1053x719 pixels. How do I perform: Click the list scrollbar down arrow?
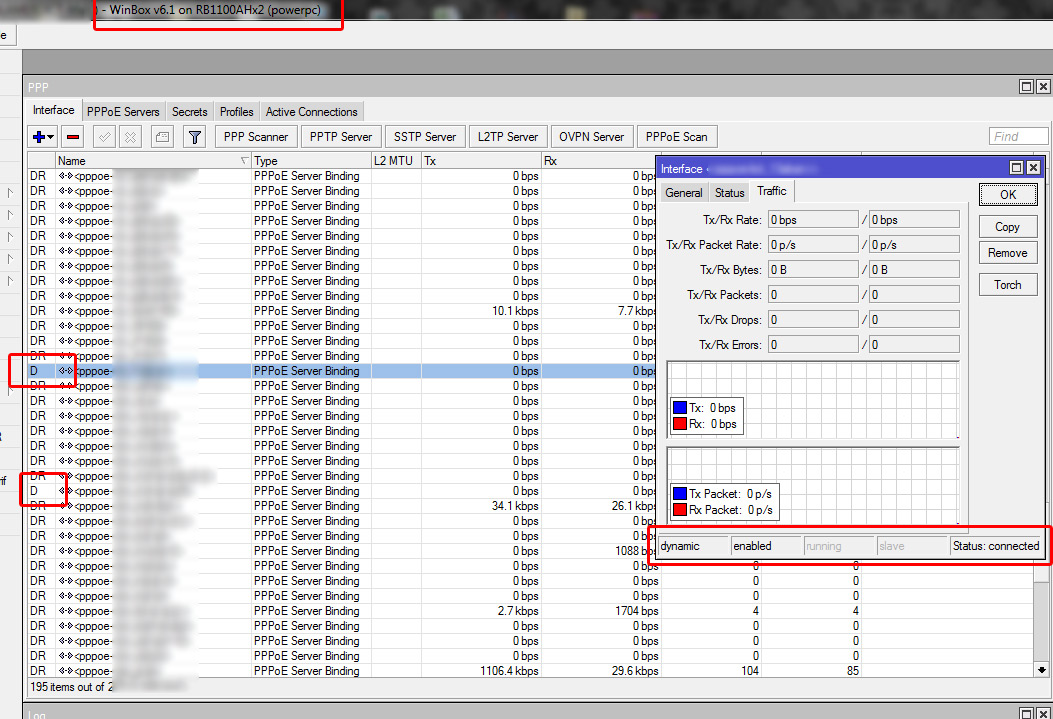[1042, 670]
